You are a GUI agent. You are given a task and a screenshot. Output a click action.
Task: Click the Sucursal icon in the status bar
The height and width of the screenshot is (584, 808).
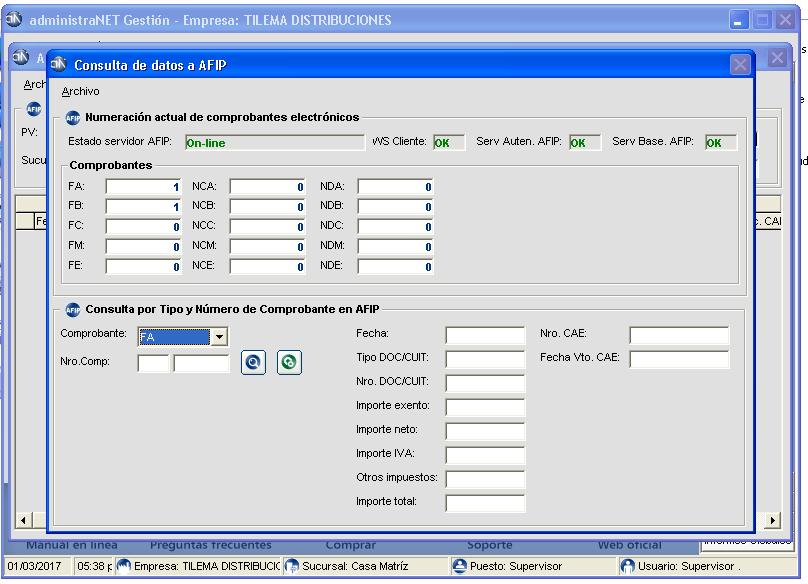click(x=292, y=566)
